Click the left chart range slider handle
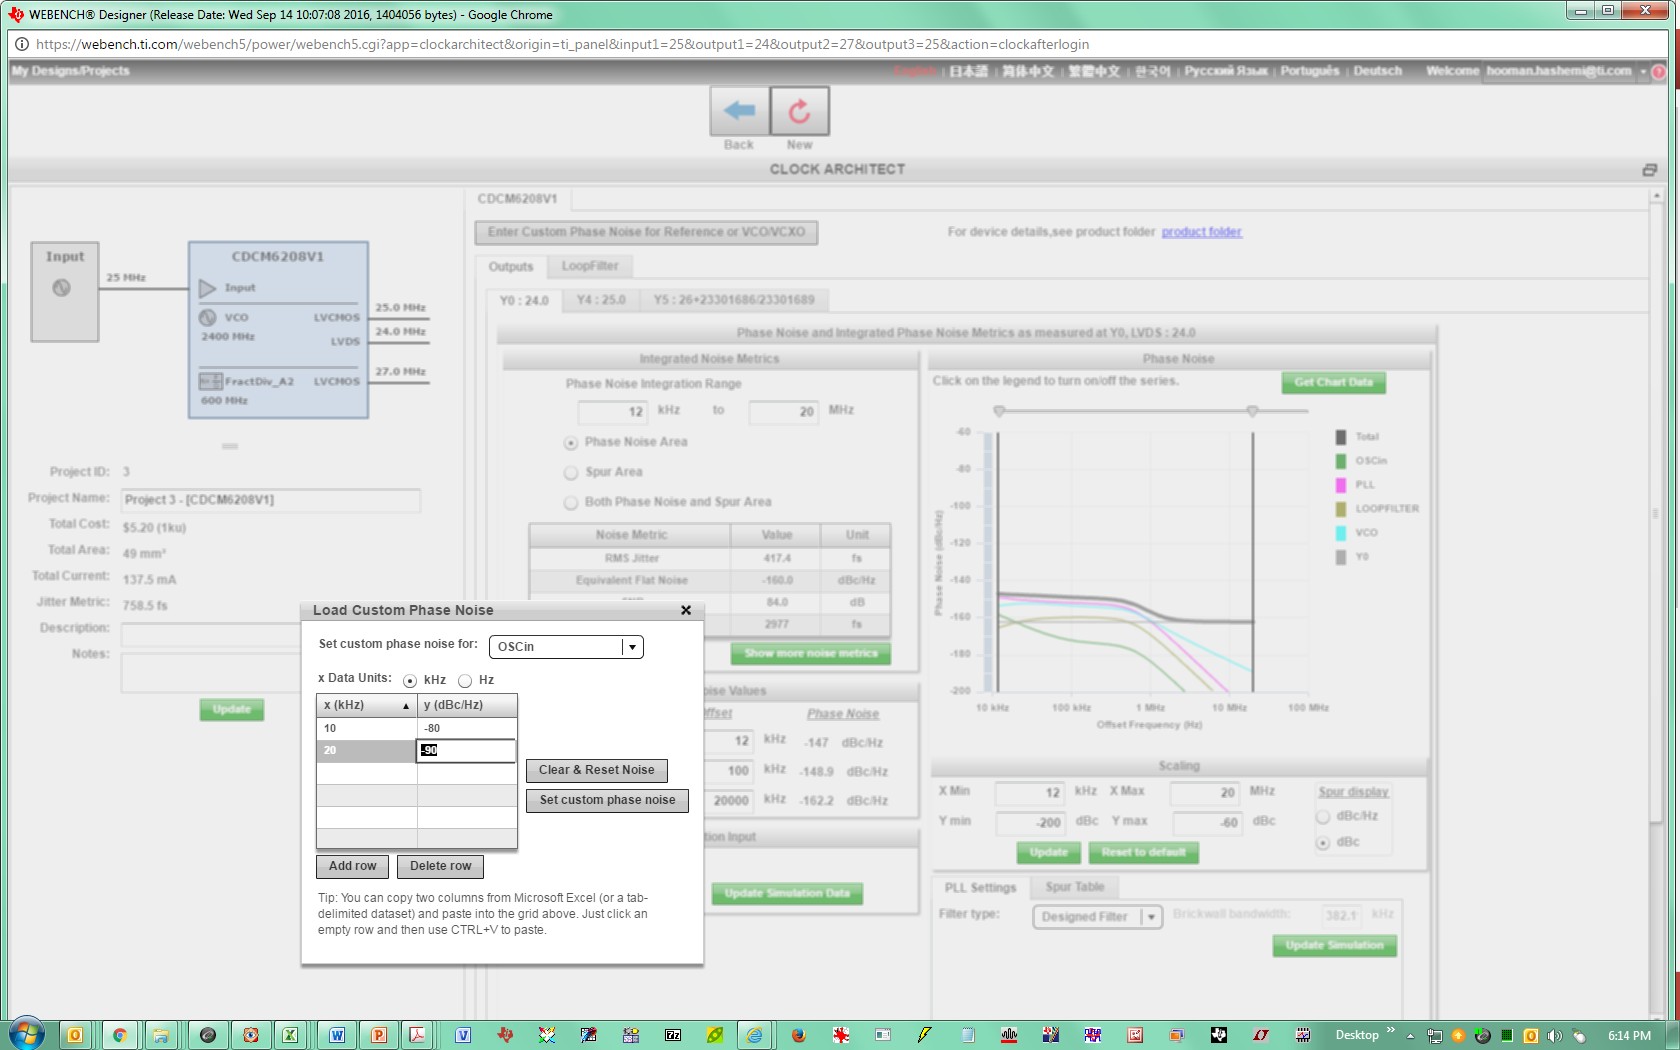Screen dimensions: 1680x1050 tap(998, 412)
